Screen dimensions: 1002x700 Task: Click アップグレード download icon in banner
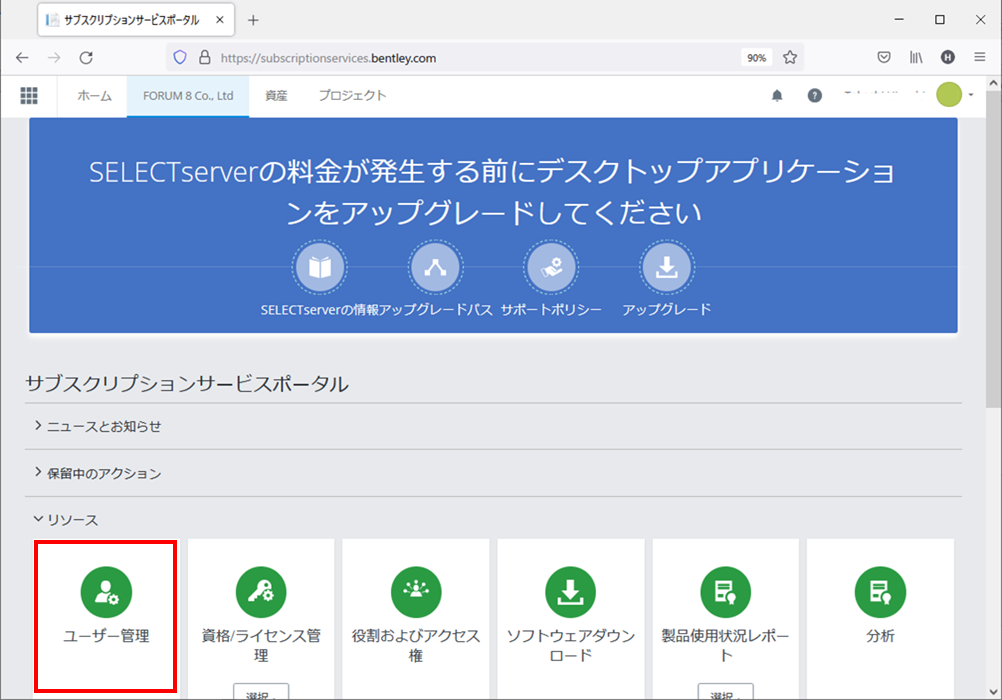point(667,267)
